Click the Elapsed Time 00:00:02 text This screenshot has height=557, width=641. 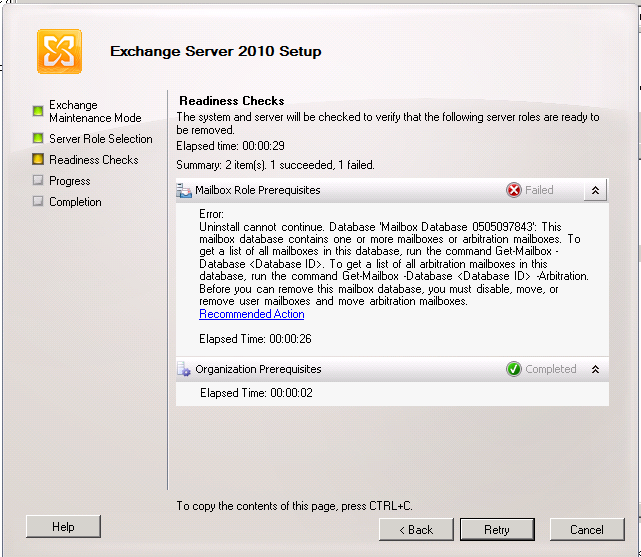(256, 393)
